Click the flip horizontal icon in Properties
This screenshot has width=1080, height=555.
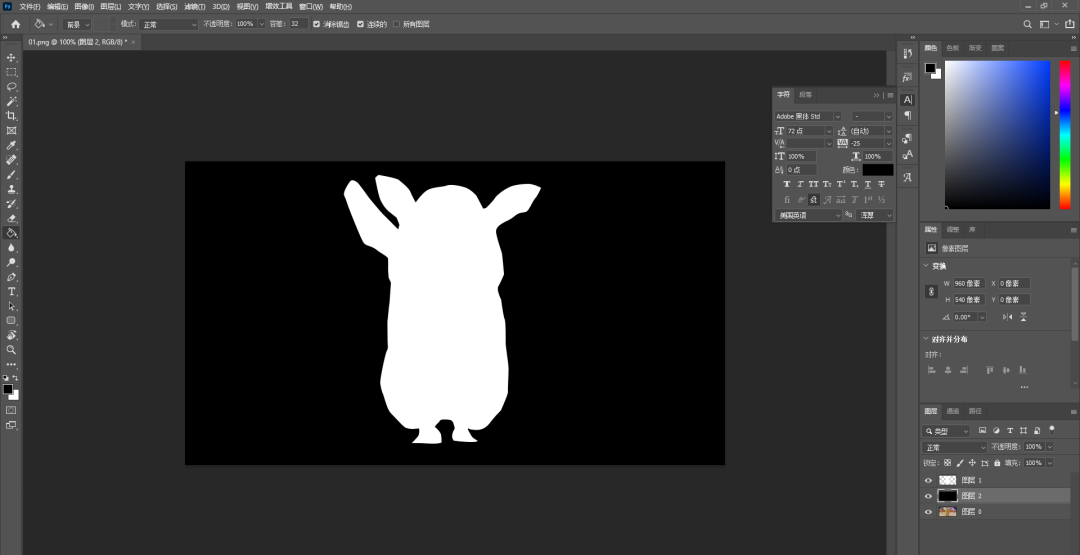1007,317
